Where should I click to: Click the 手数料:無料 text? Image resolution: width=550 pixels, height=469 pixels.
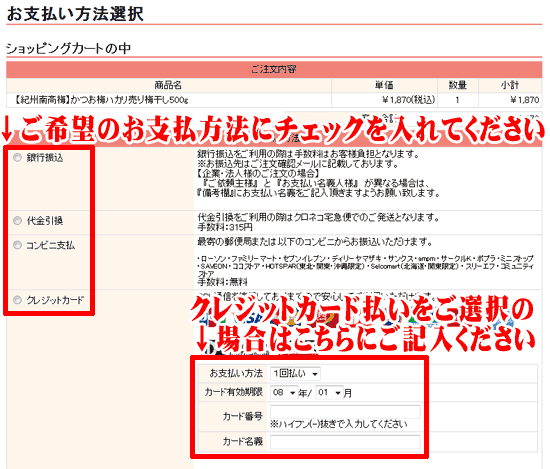222,282
